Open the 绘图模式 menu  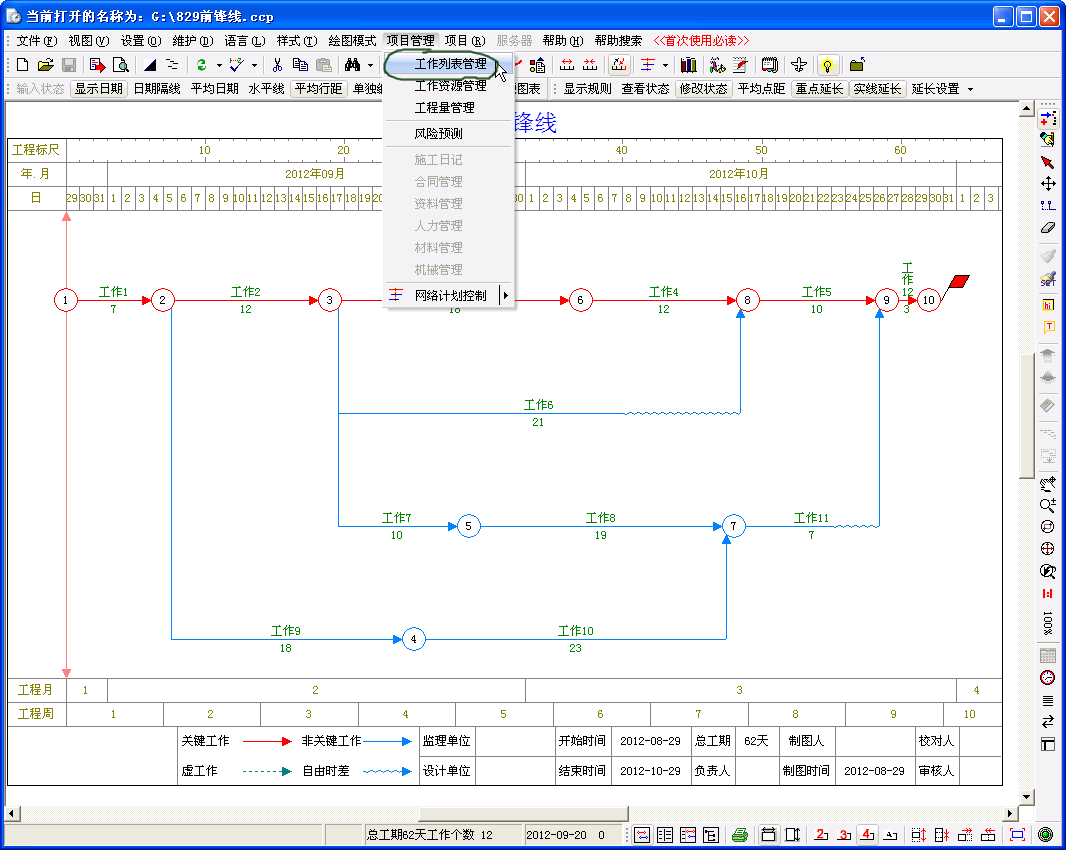click(352, 41)
